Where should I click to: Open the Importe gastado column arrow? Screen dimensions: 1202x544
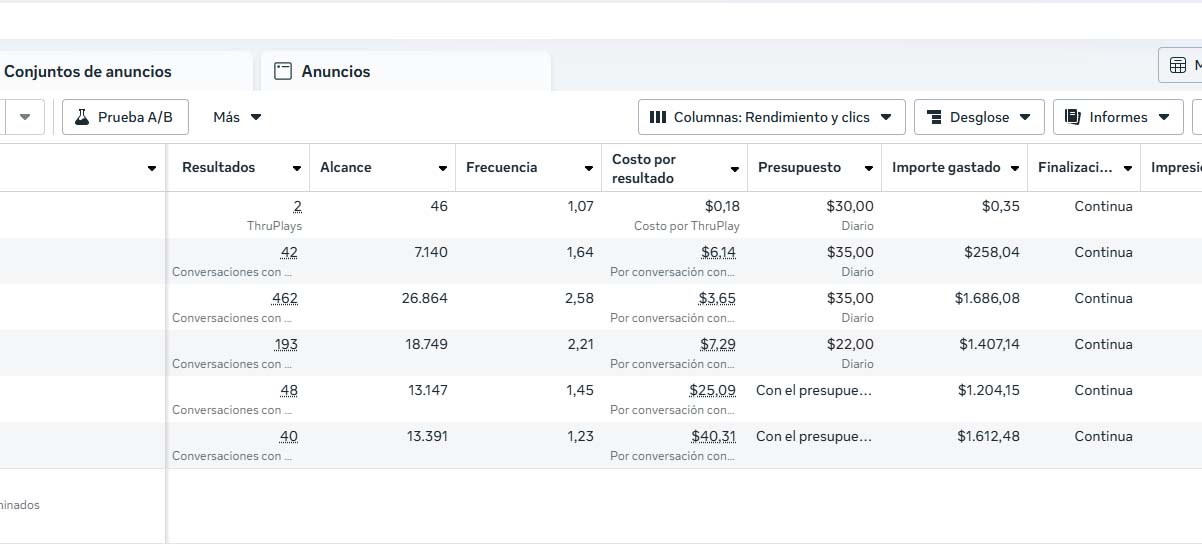[x=1015, y=168]
